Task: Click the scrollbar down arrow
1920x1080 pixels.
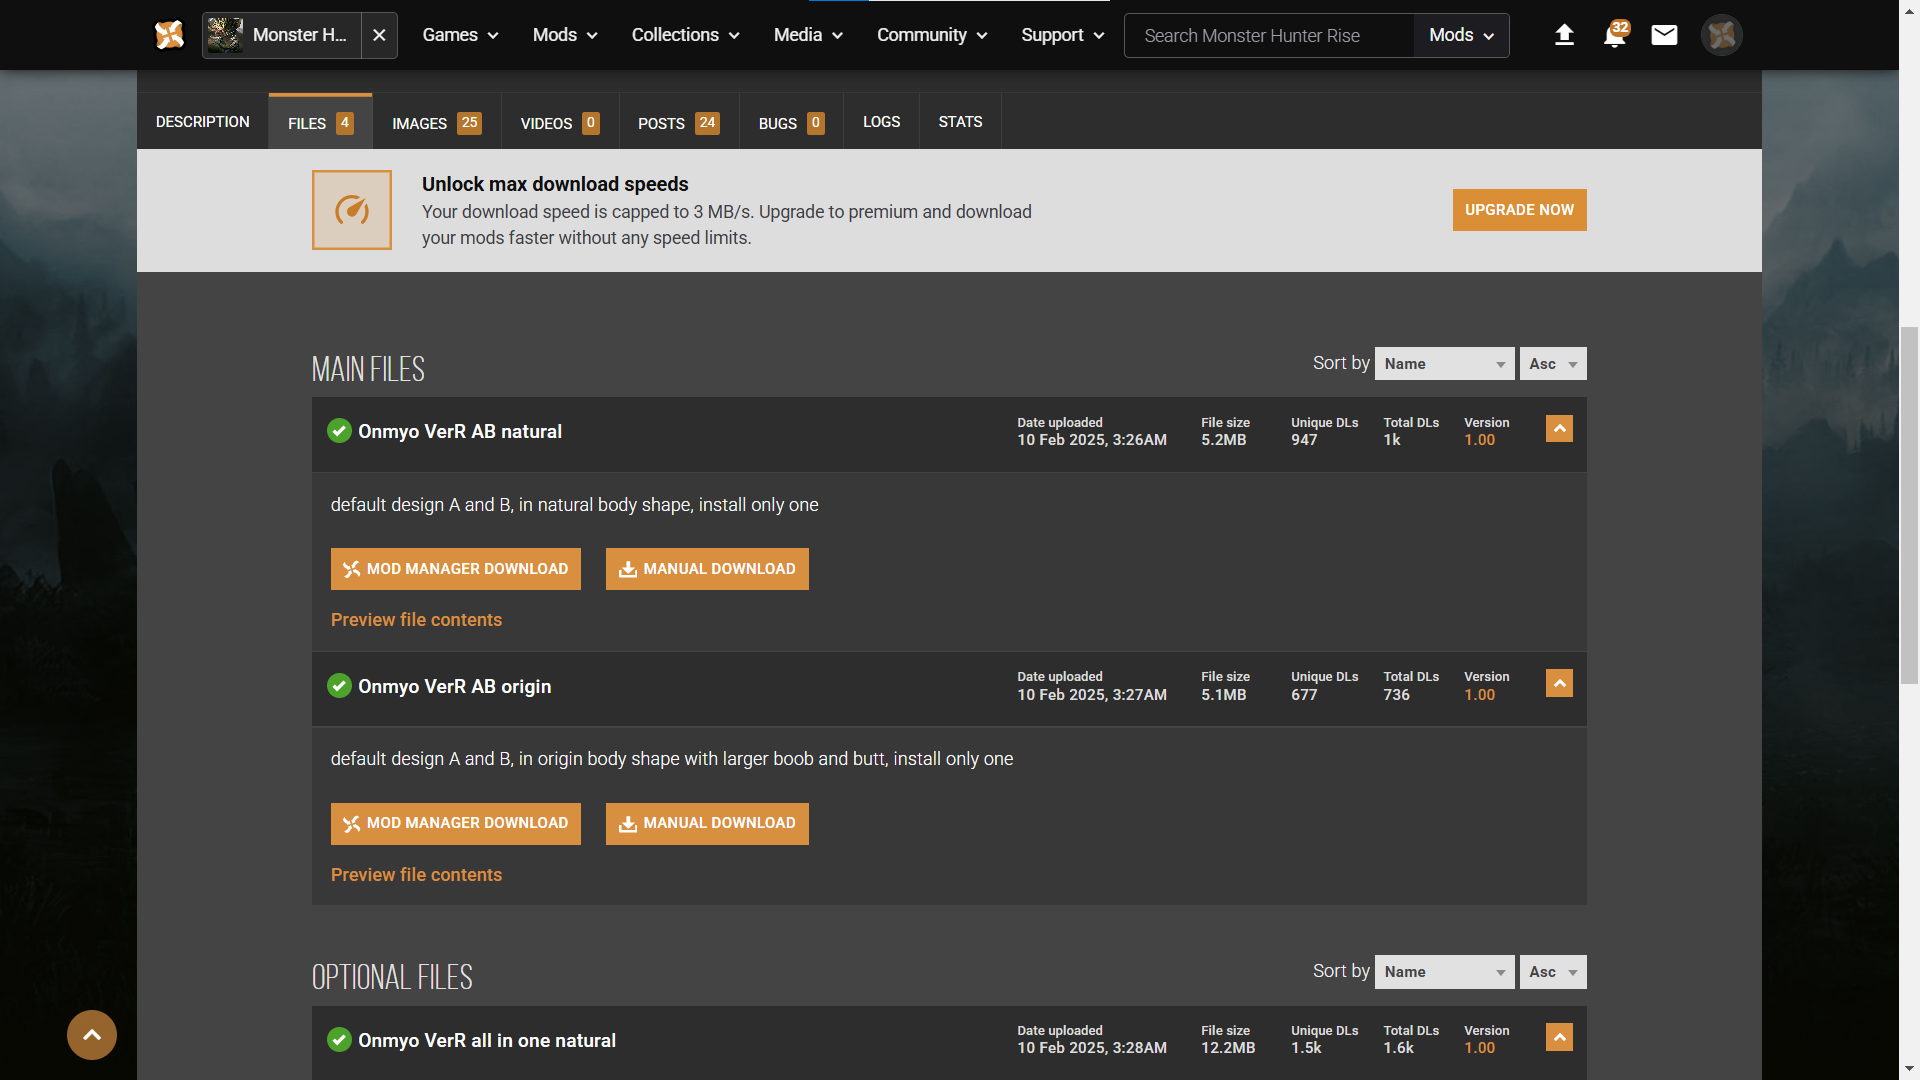Action: point(1909,1070)
